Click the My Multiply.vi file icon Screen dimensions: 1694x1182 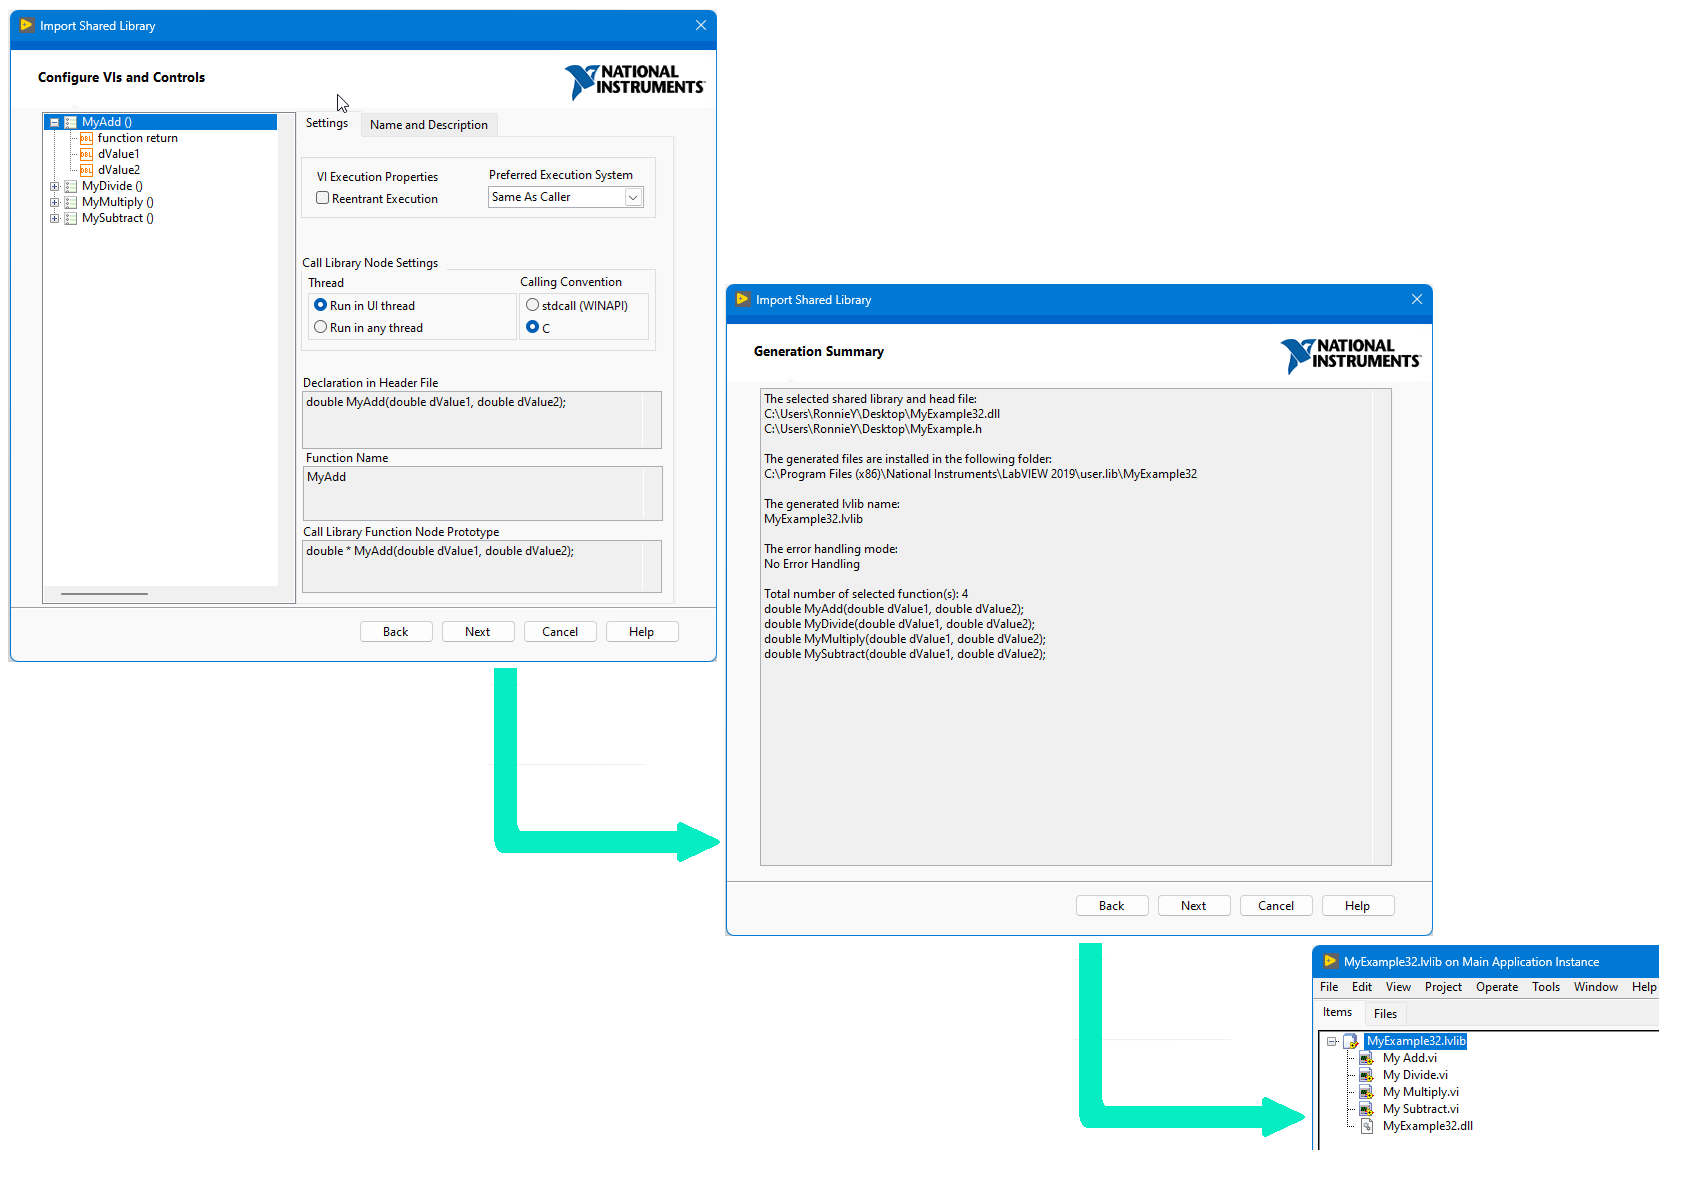pyautogui.click(x=1367, y=1092)
